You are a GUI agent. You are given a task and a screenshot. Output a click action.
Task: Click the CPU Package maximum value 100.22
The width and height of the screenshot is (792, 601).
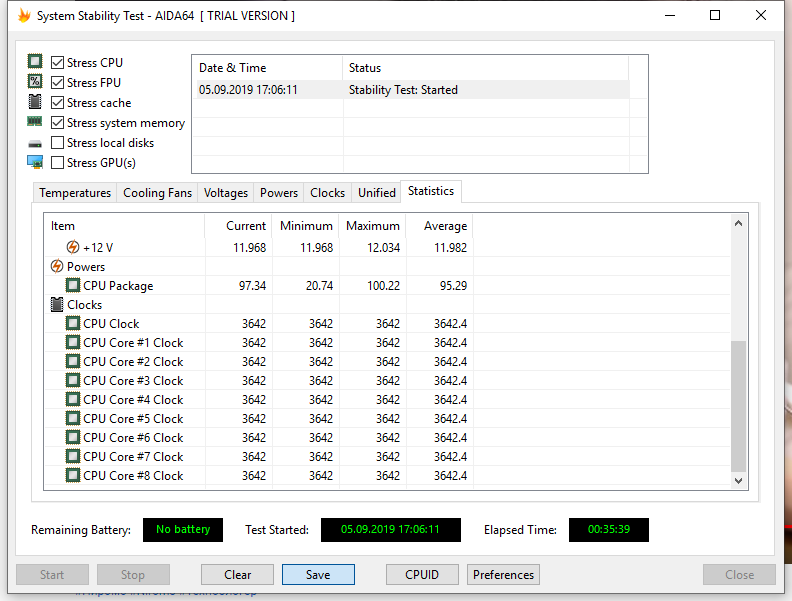[383, 286]
